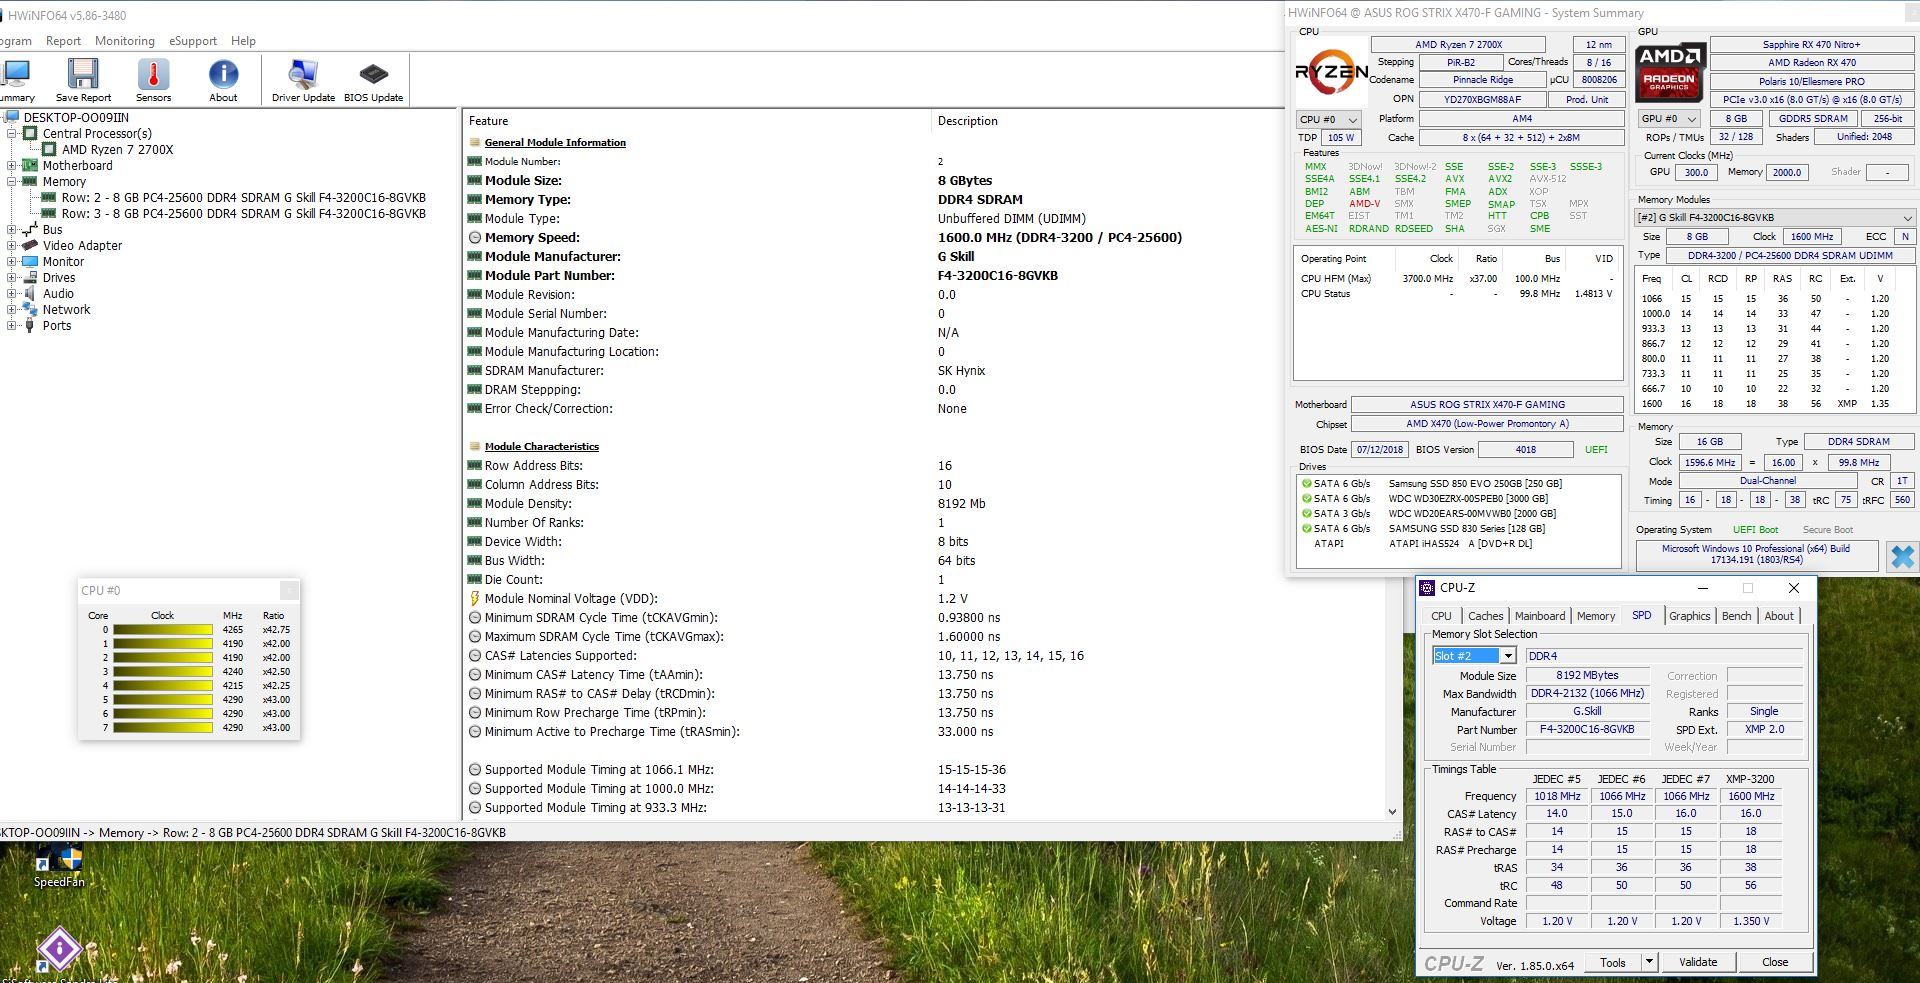
Task: Open the Monitoring menu
Action: point(125,41)
